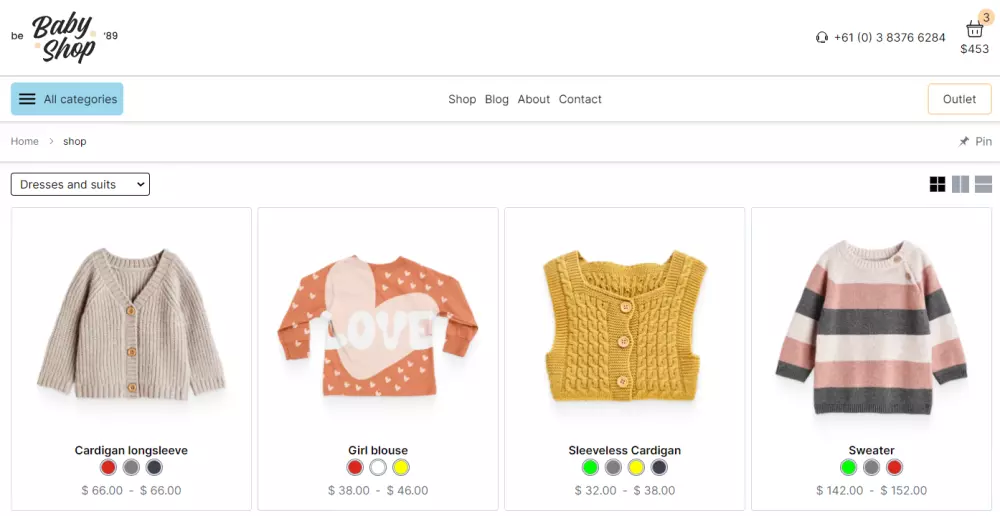Screen dimensions: 1000x516
Task: Switch to two-column layout view icon
Action: [x=960, y=184]
